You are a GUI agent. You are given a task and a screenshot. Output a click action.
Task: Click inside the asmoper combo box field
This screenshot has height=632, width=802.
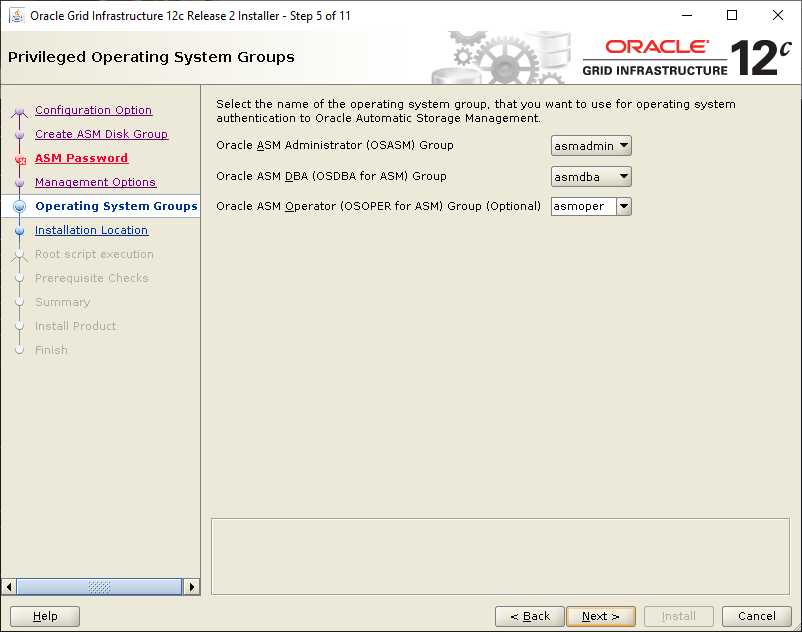pyautogui.click(x=584, y=207)
